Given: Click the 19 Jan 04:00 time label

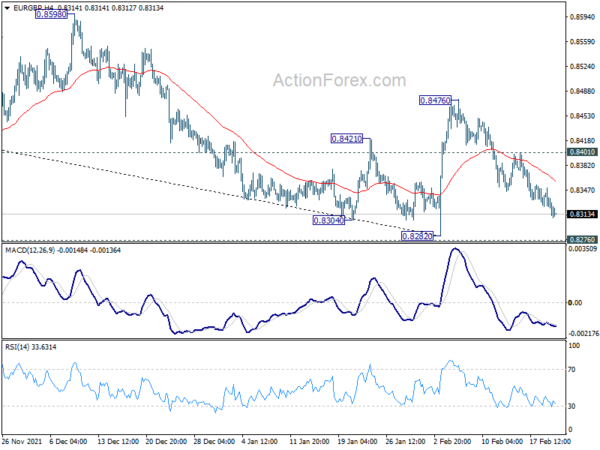Looking at the screenshot, I should pyautogui.click(x=357, y=441).
